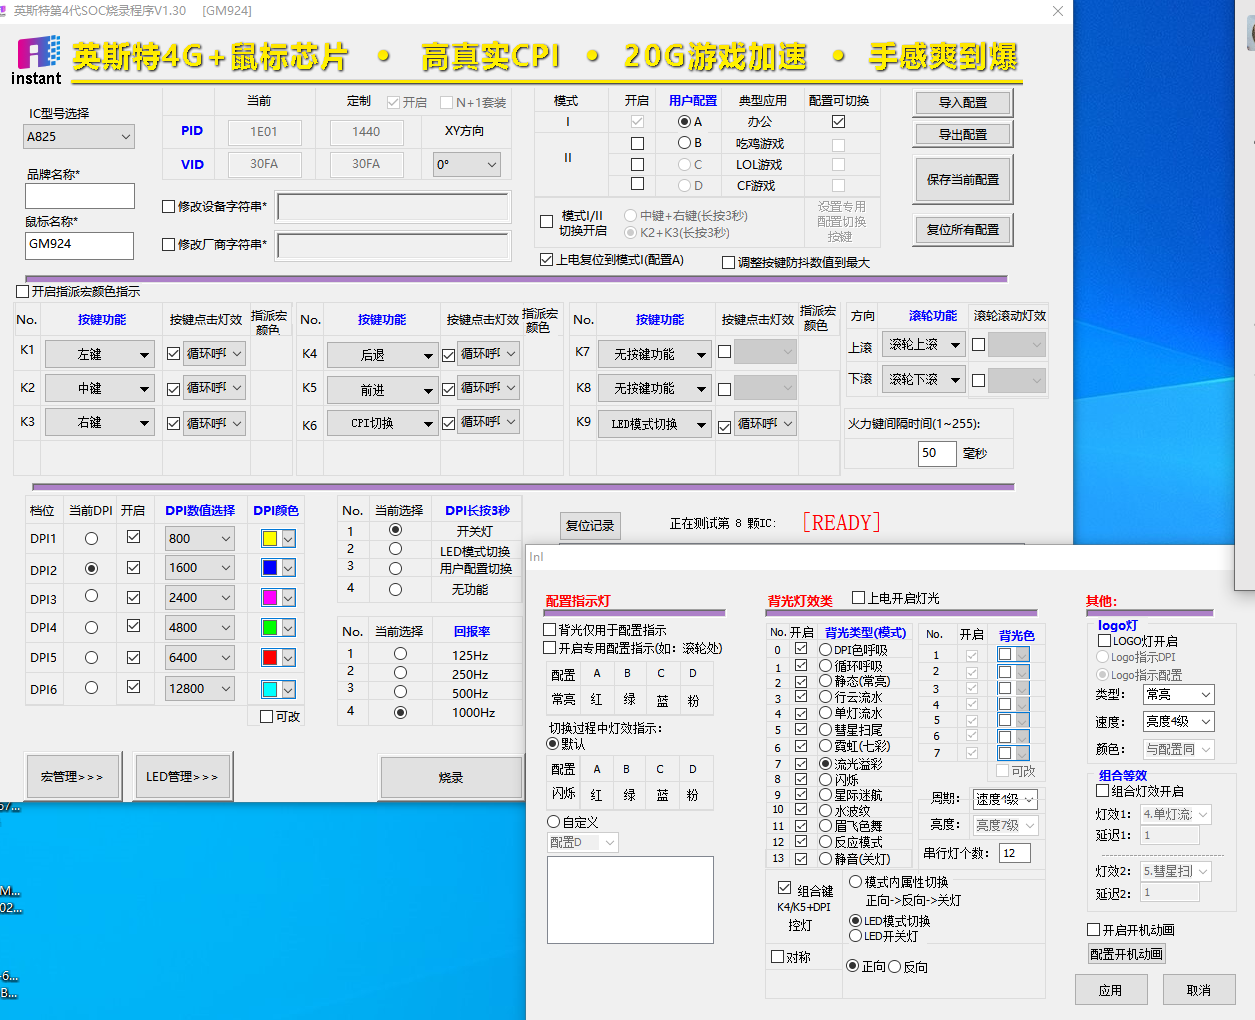This screenshot has height=1020, width=1255.
Task: Expand the DPI1 value 800 dropdown
Action: coord(200,539)
